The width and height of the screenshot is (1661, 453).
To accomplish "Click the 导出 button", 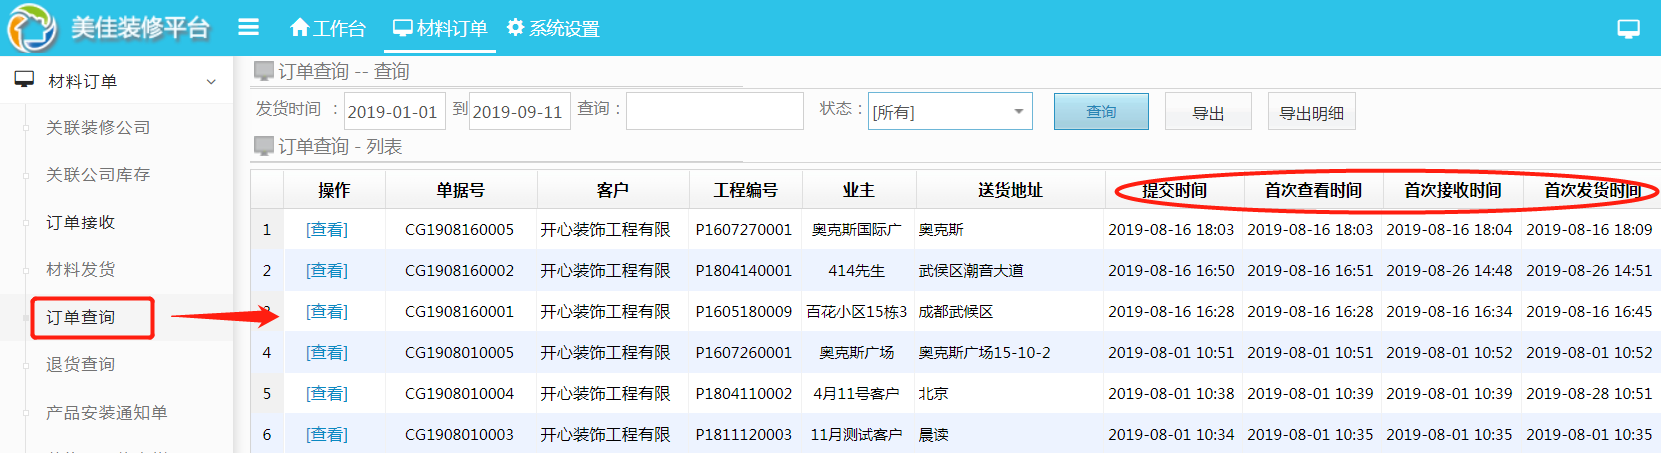I will 1208,113.
